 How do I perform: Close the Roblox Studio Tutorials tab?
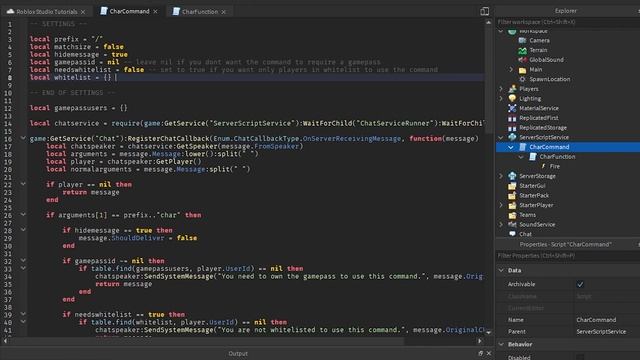(x=83, y=12)
